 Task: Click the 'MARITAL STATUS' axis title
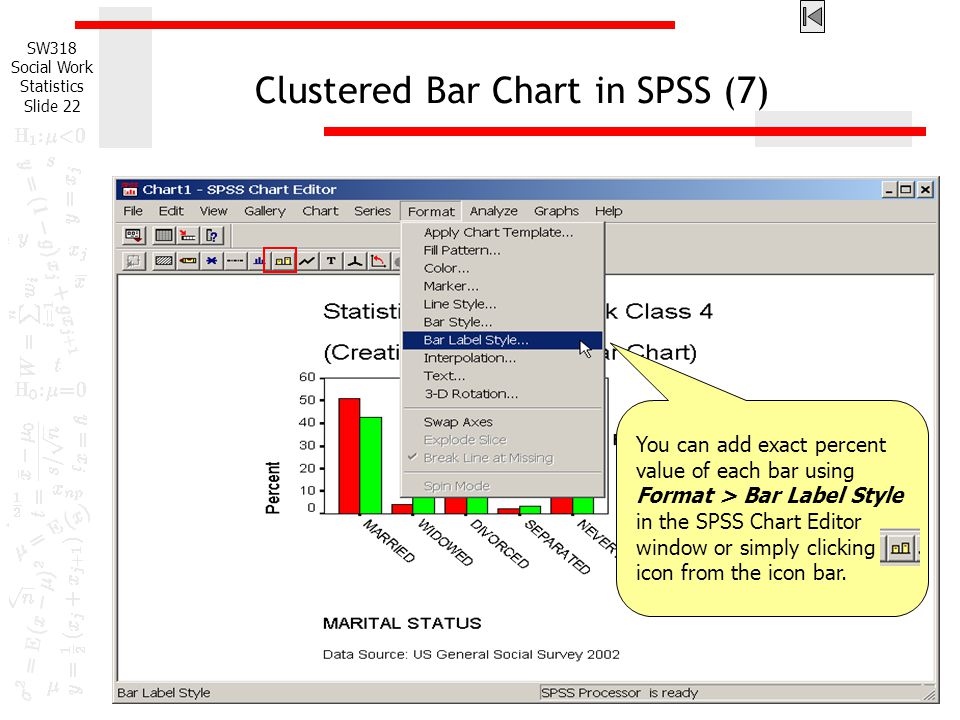pos(402,623)
